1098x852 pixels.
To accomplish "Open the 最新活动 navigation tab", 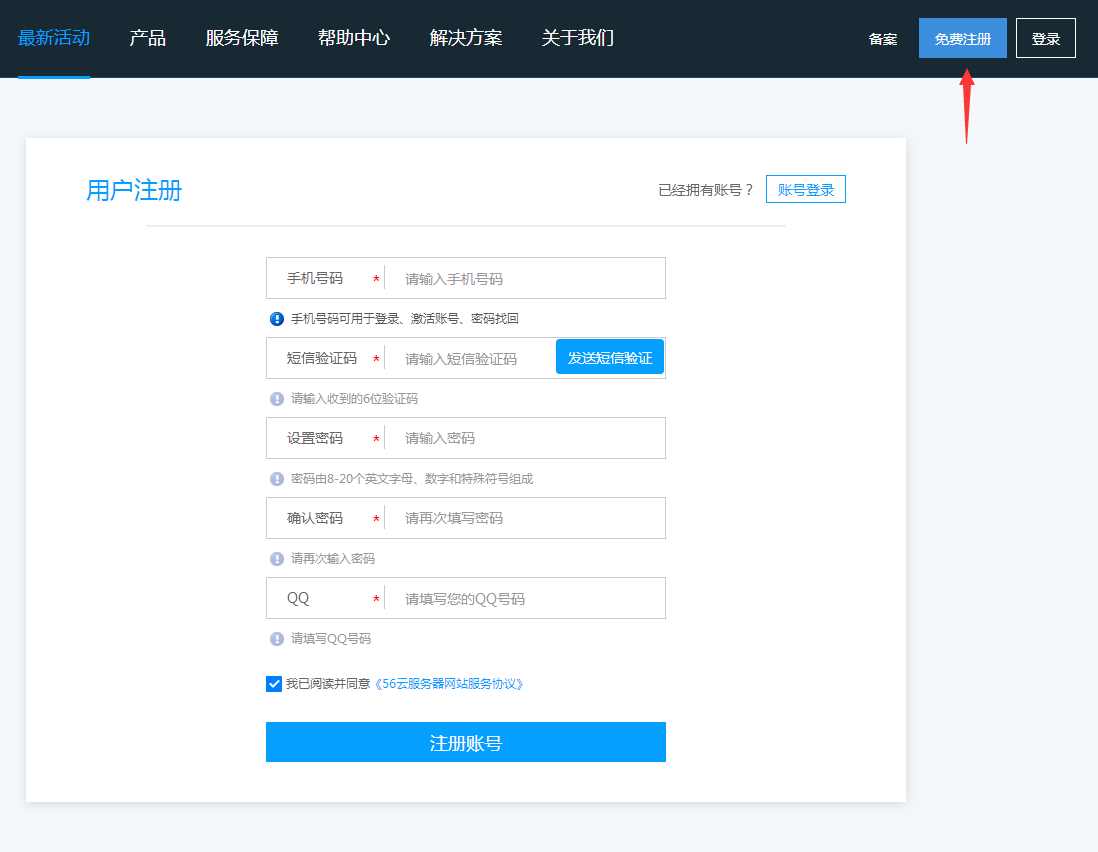I will point(54,39).
